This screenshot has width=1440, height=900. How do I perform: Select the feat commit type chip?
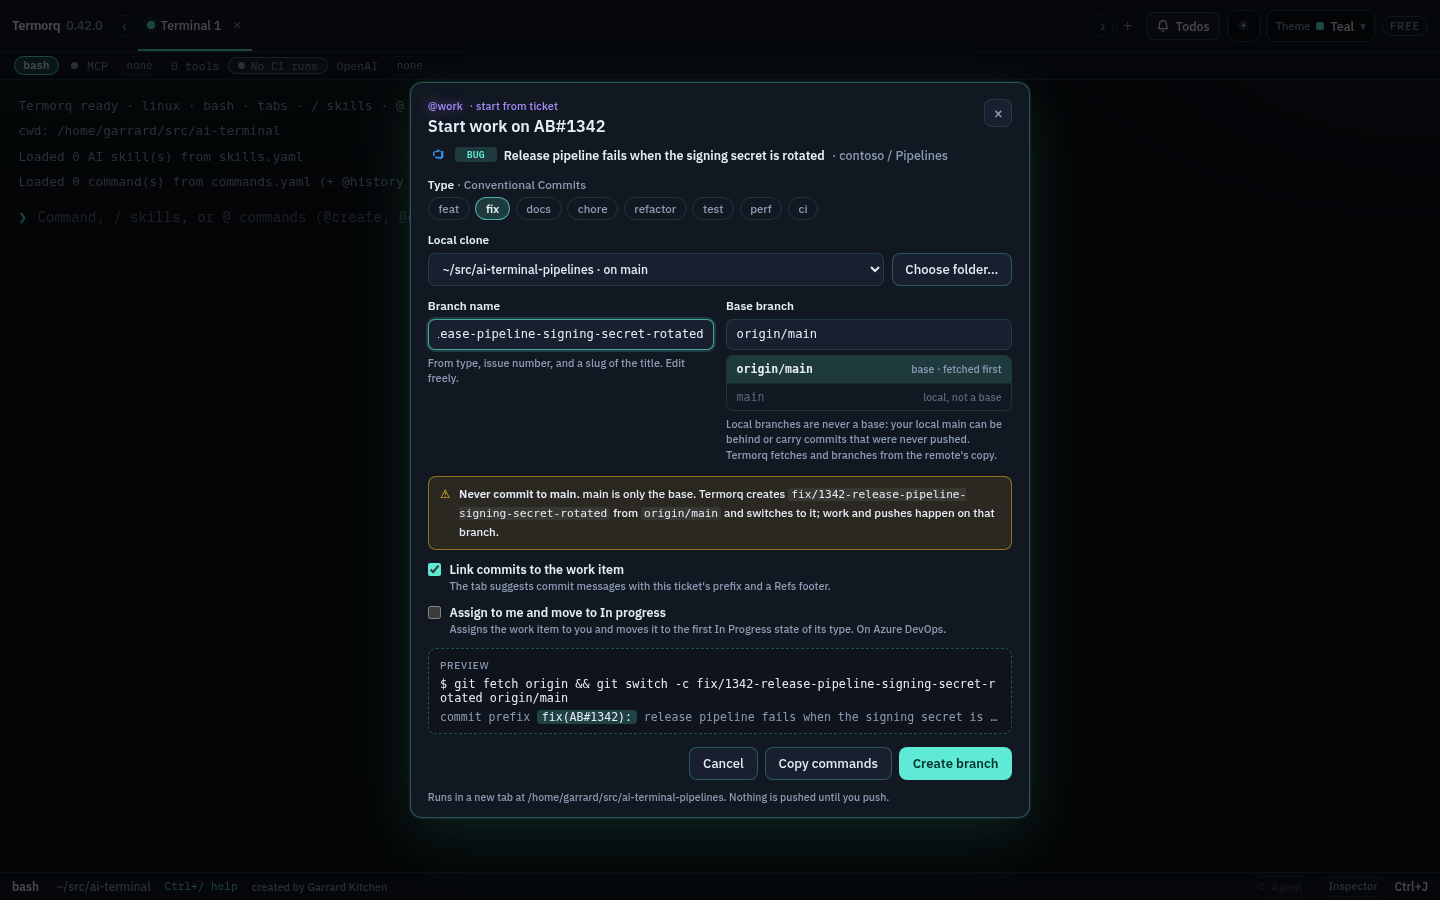point(449,209)
